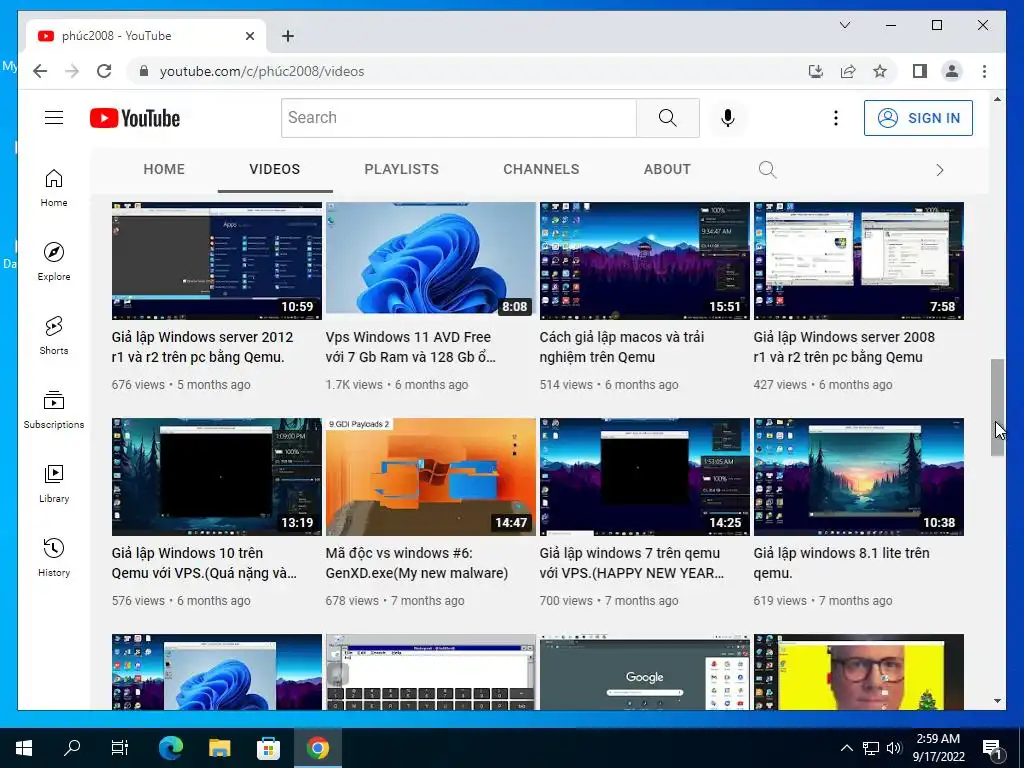Screen dimensions: 1024x768
Task: Show more channel tabs chevron
Action: 940,170
